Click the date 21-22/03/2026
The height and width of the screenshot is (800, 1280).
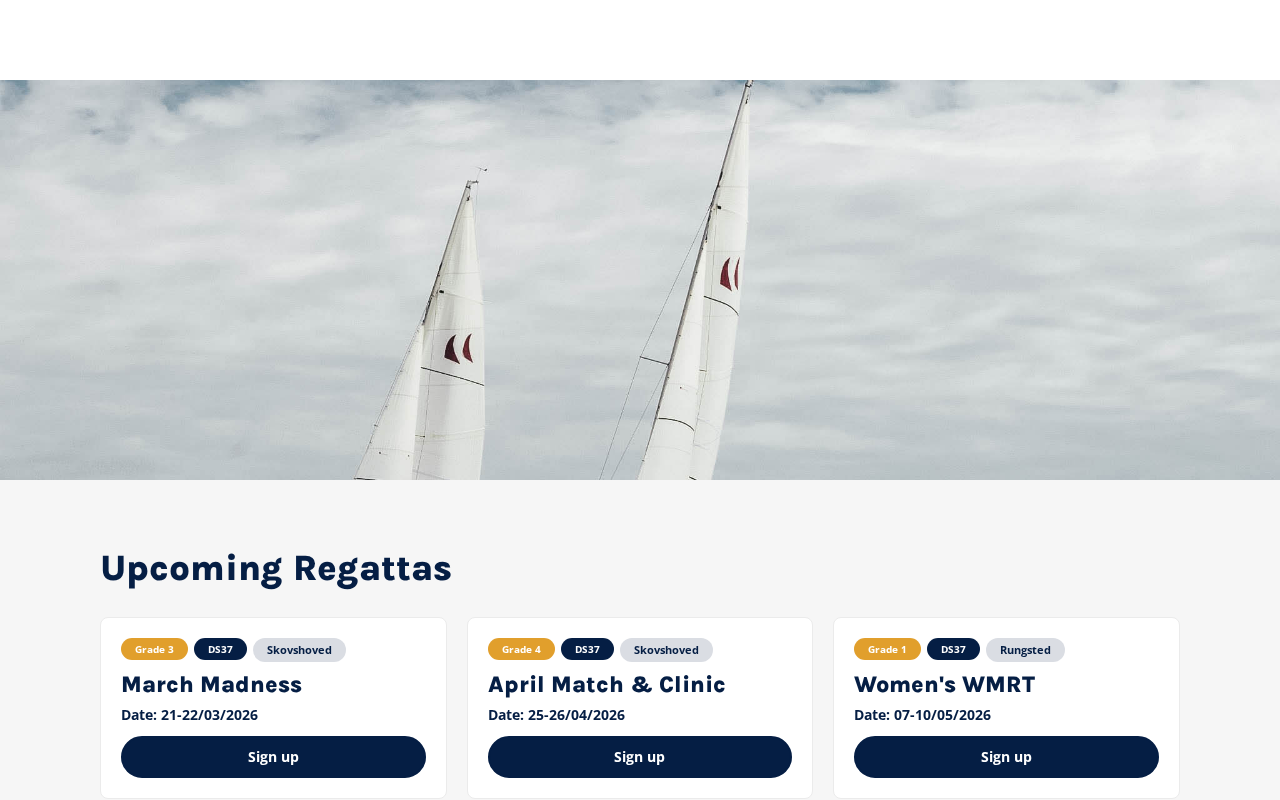(209, 715)
